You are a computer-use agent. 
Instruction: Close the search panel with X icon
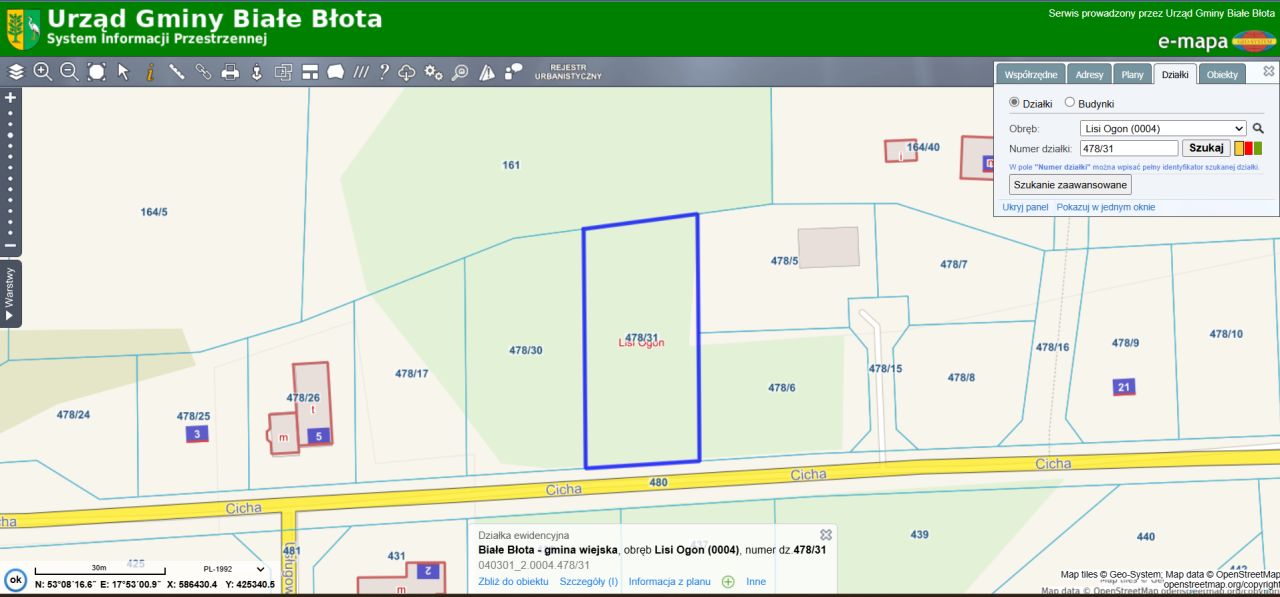[1269, 71]
